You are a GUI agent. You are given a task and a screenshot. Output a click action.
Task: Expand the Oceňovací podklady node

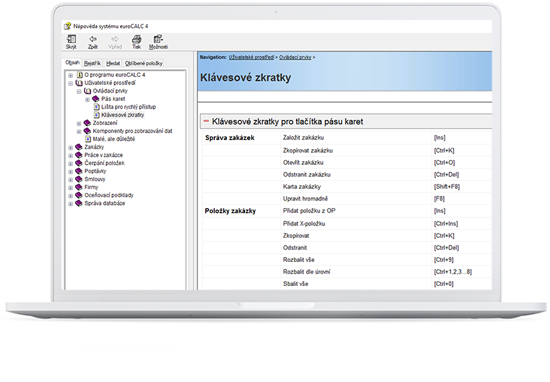coord(71,196)
